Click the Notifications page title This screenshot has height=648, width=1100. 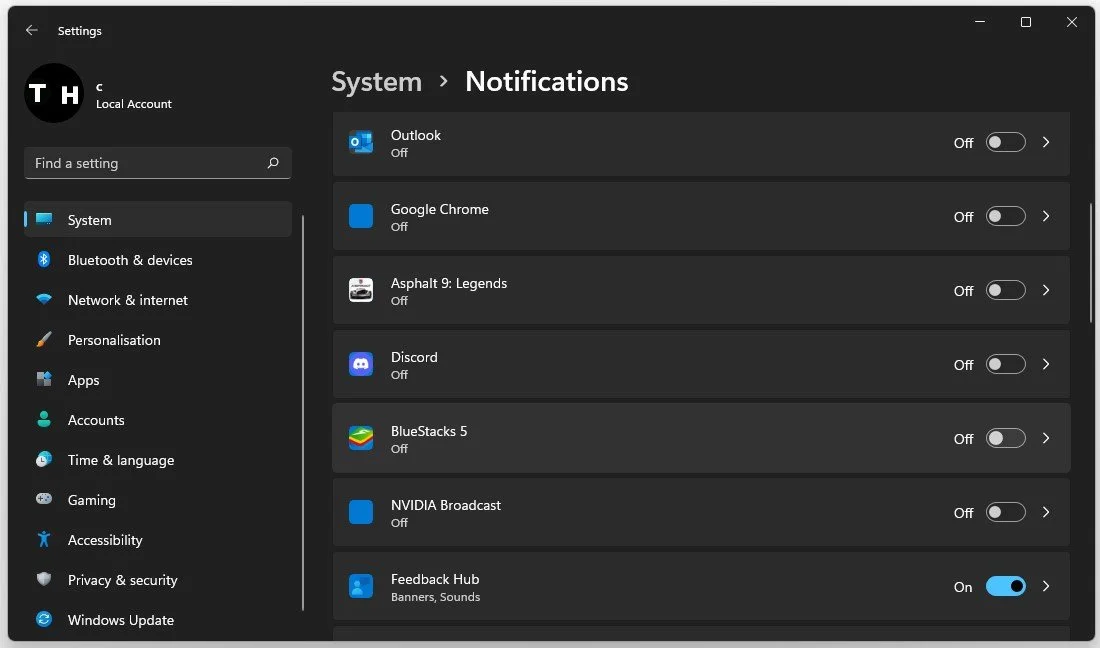coord(546,81)
